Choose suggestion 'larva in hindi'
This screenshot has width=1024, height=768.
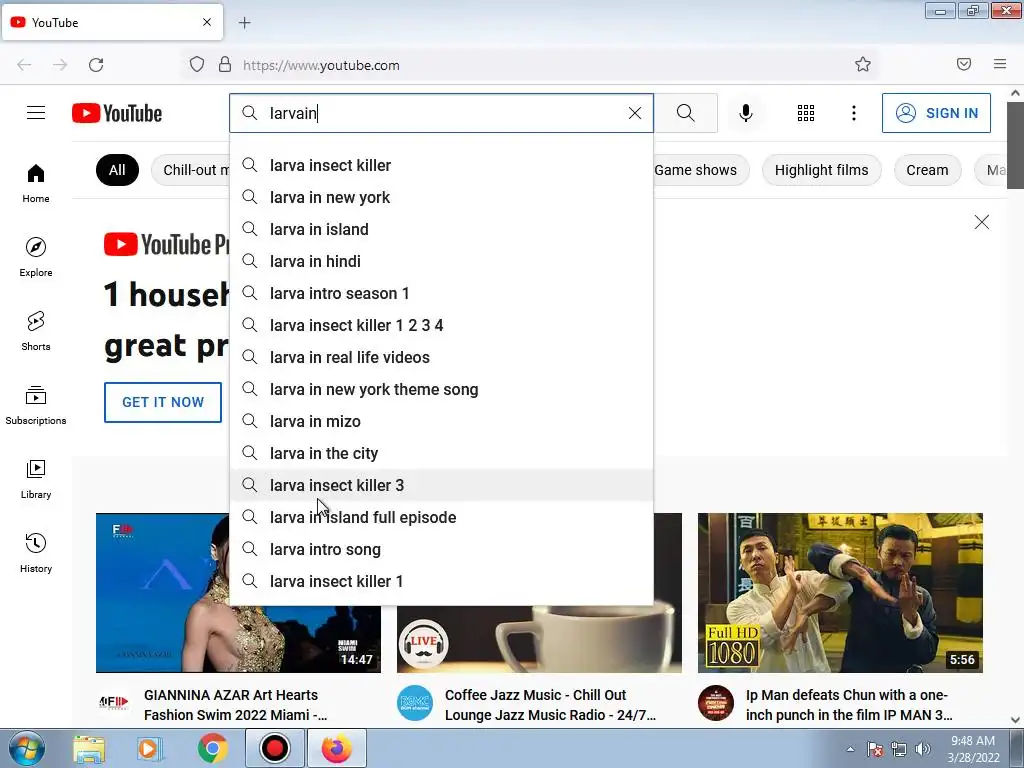[x=441, y=261]
